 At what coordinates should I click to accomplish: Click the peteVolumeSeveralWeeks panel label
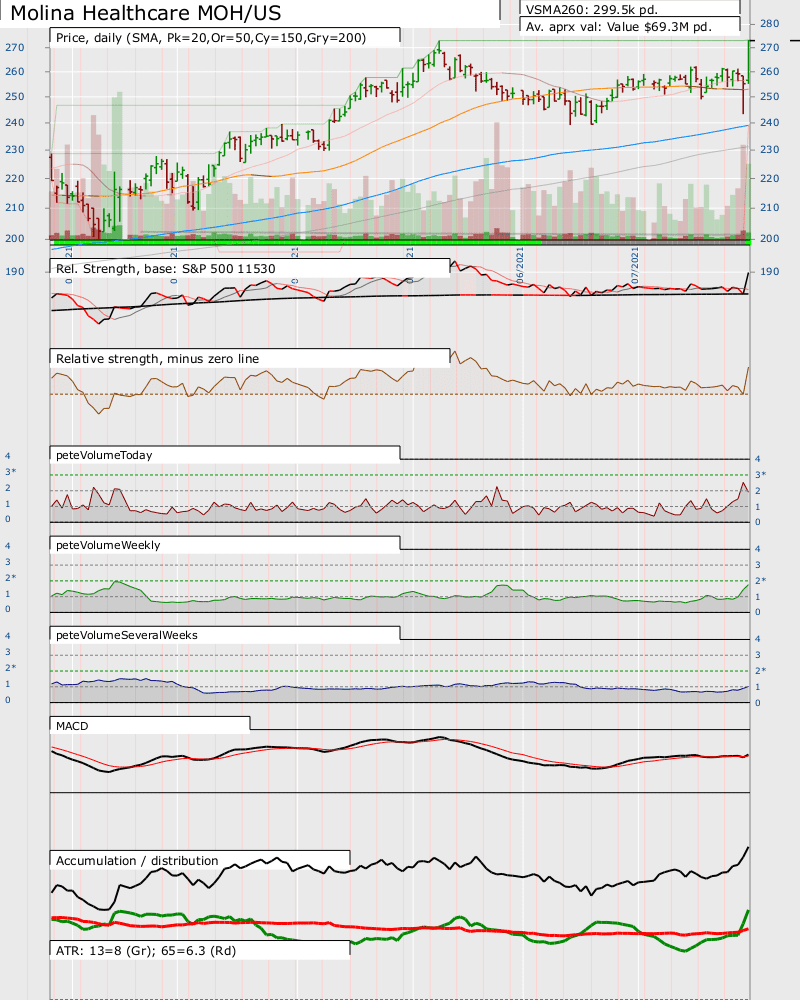(x=127, y=635)
